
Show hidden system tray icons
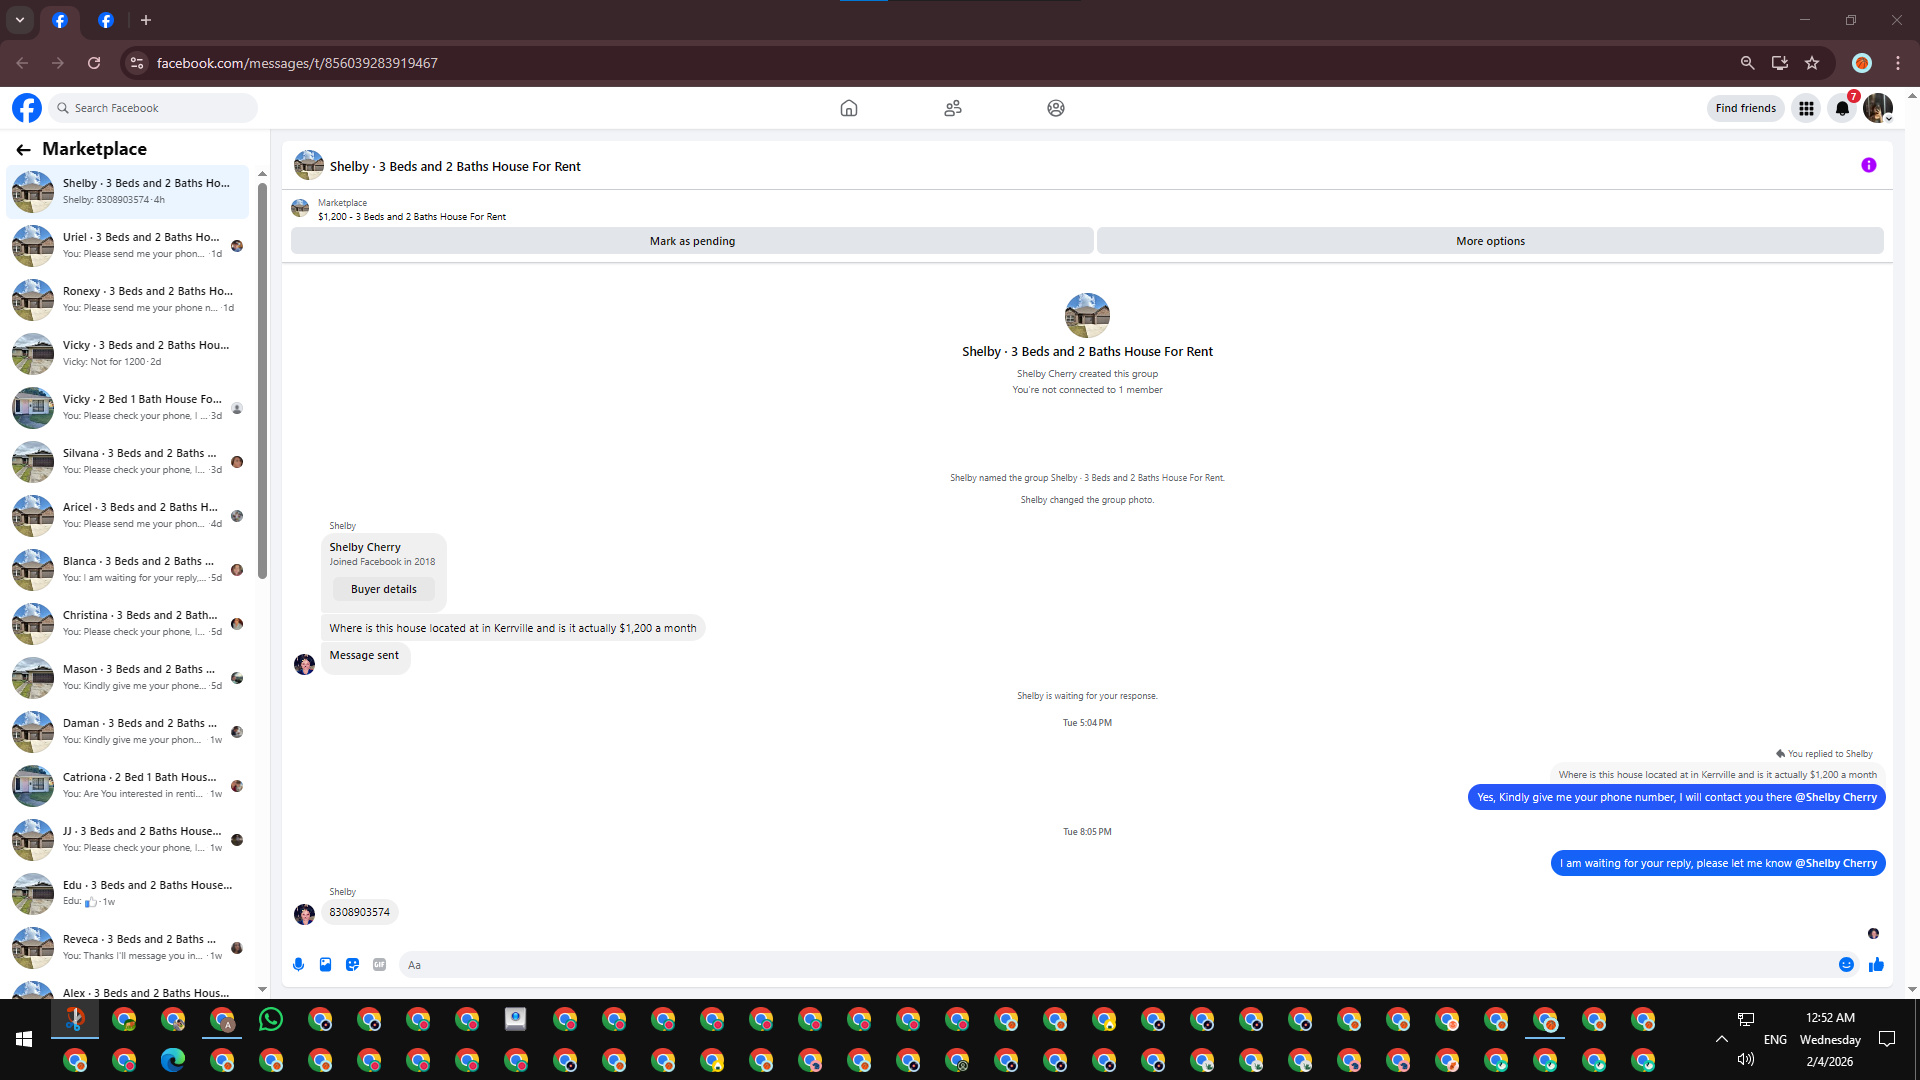click(1721, 1039)
